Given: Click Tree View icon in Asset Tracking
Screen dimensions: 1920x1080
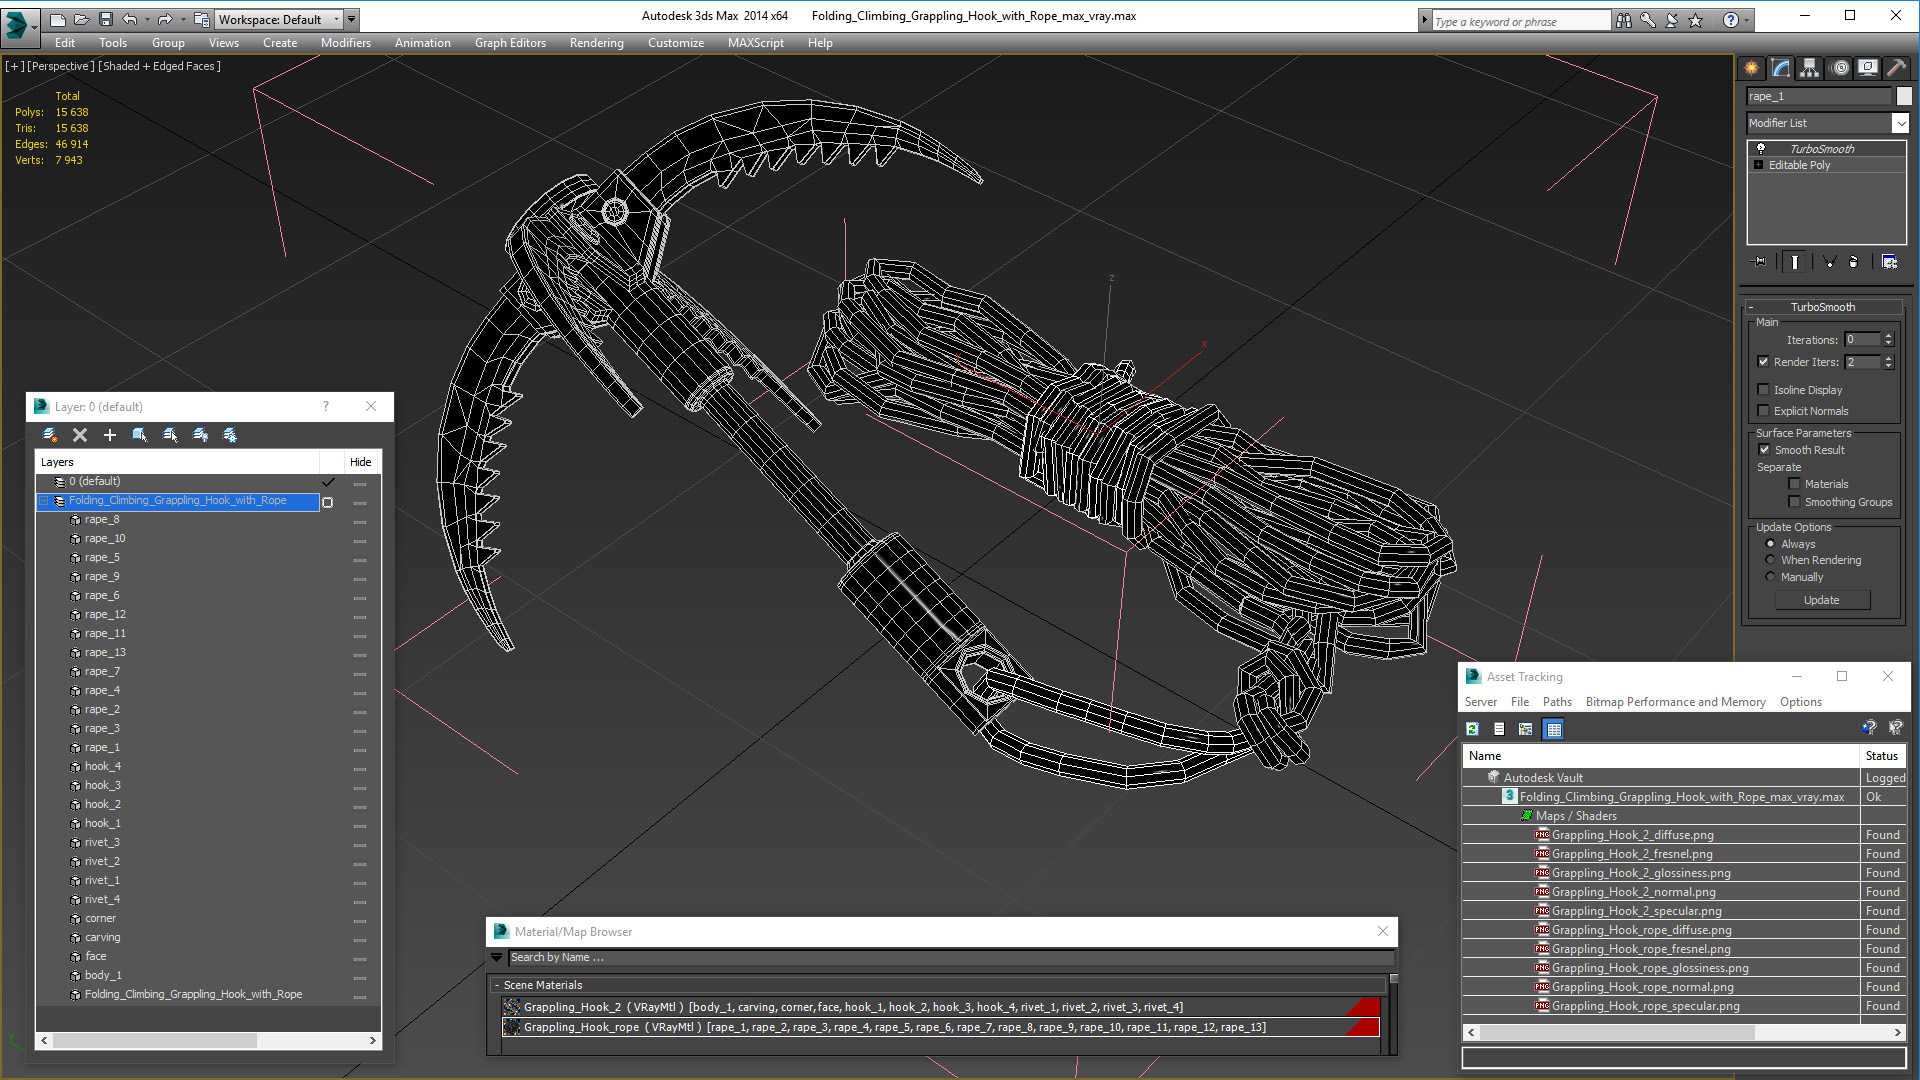Looking at the screenshot, I should pos(1526,729).
